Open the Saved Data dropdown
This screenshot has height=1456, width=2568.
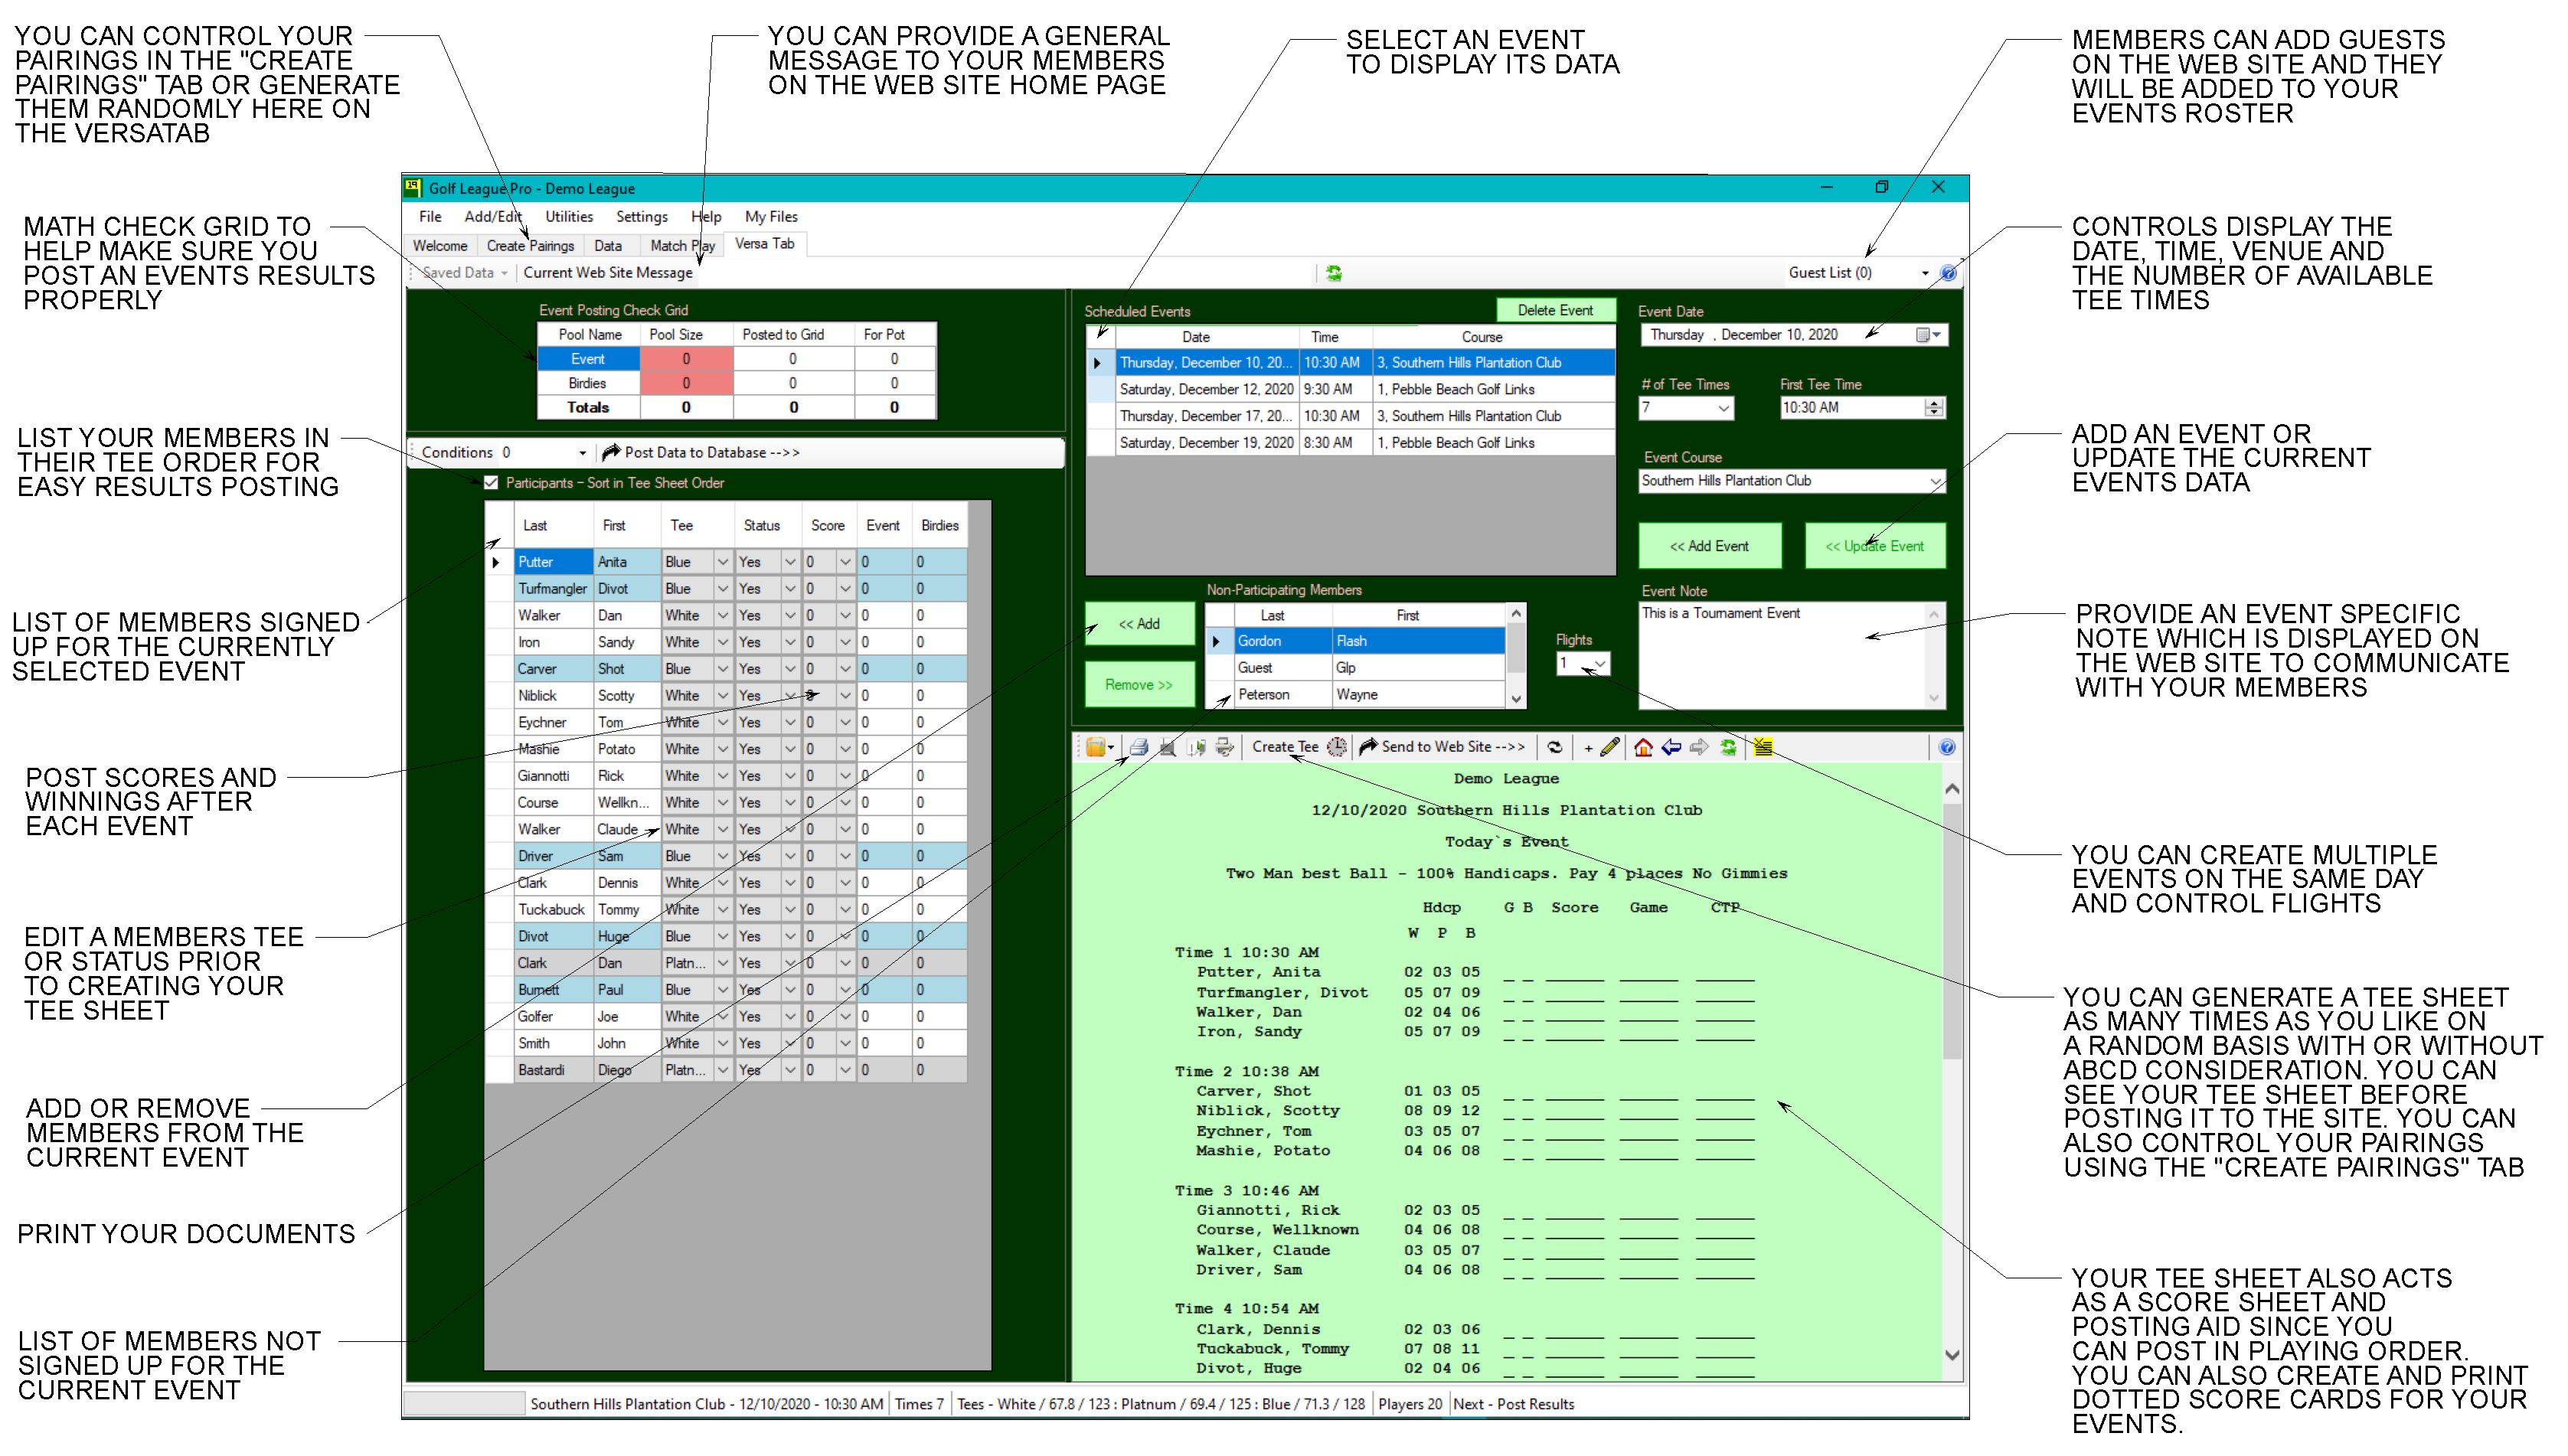click(505, 273)
